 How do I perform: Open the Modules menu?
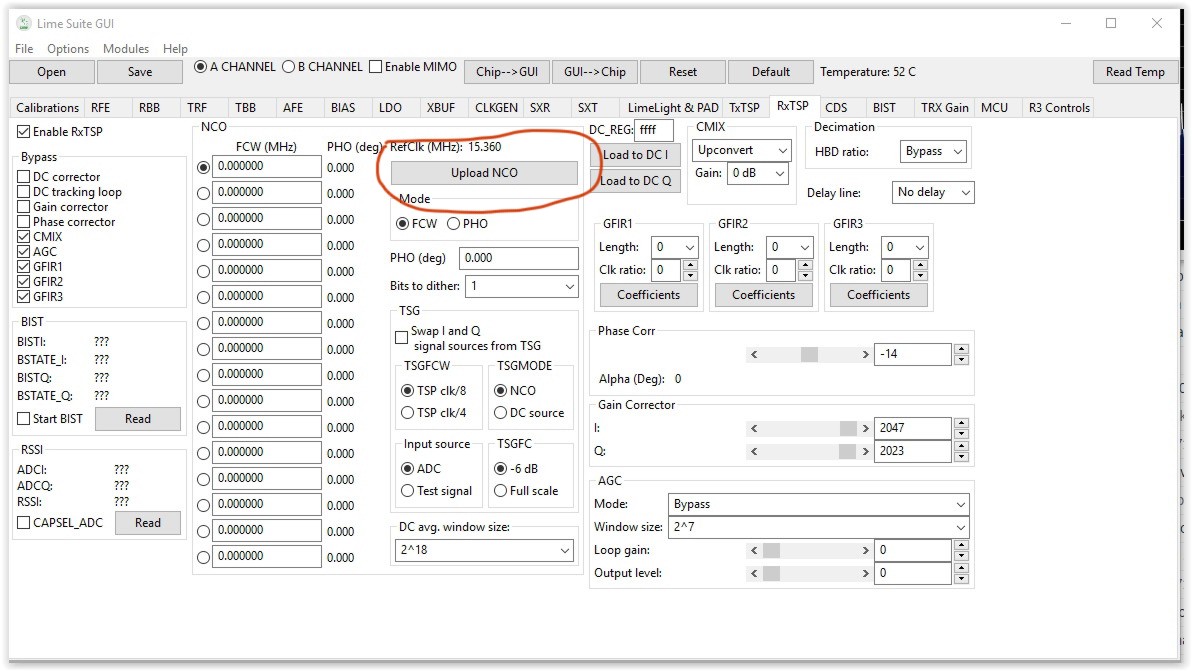point(125,49)
